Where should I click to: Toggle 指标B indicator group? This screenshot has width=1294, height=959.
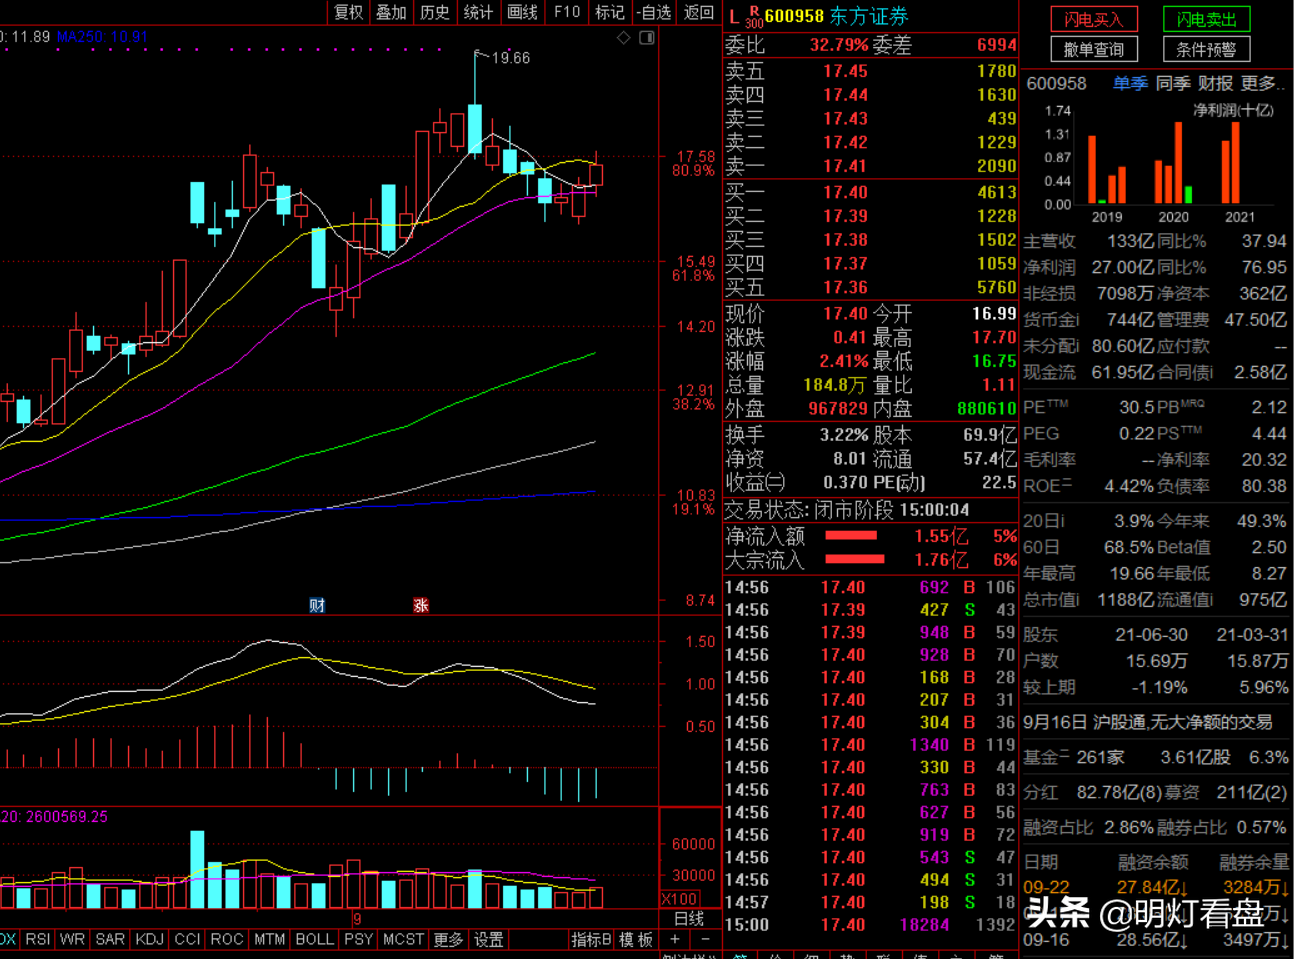point(591,939)
